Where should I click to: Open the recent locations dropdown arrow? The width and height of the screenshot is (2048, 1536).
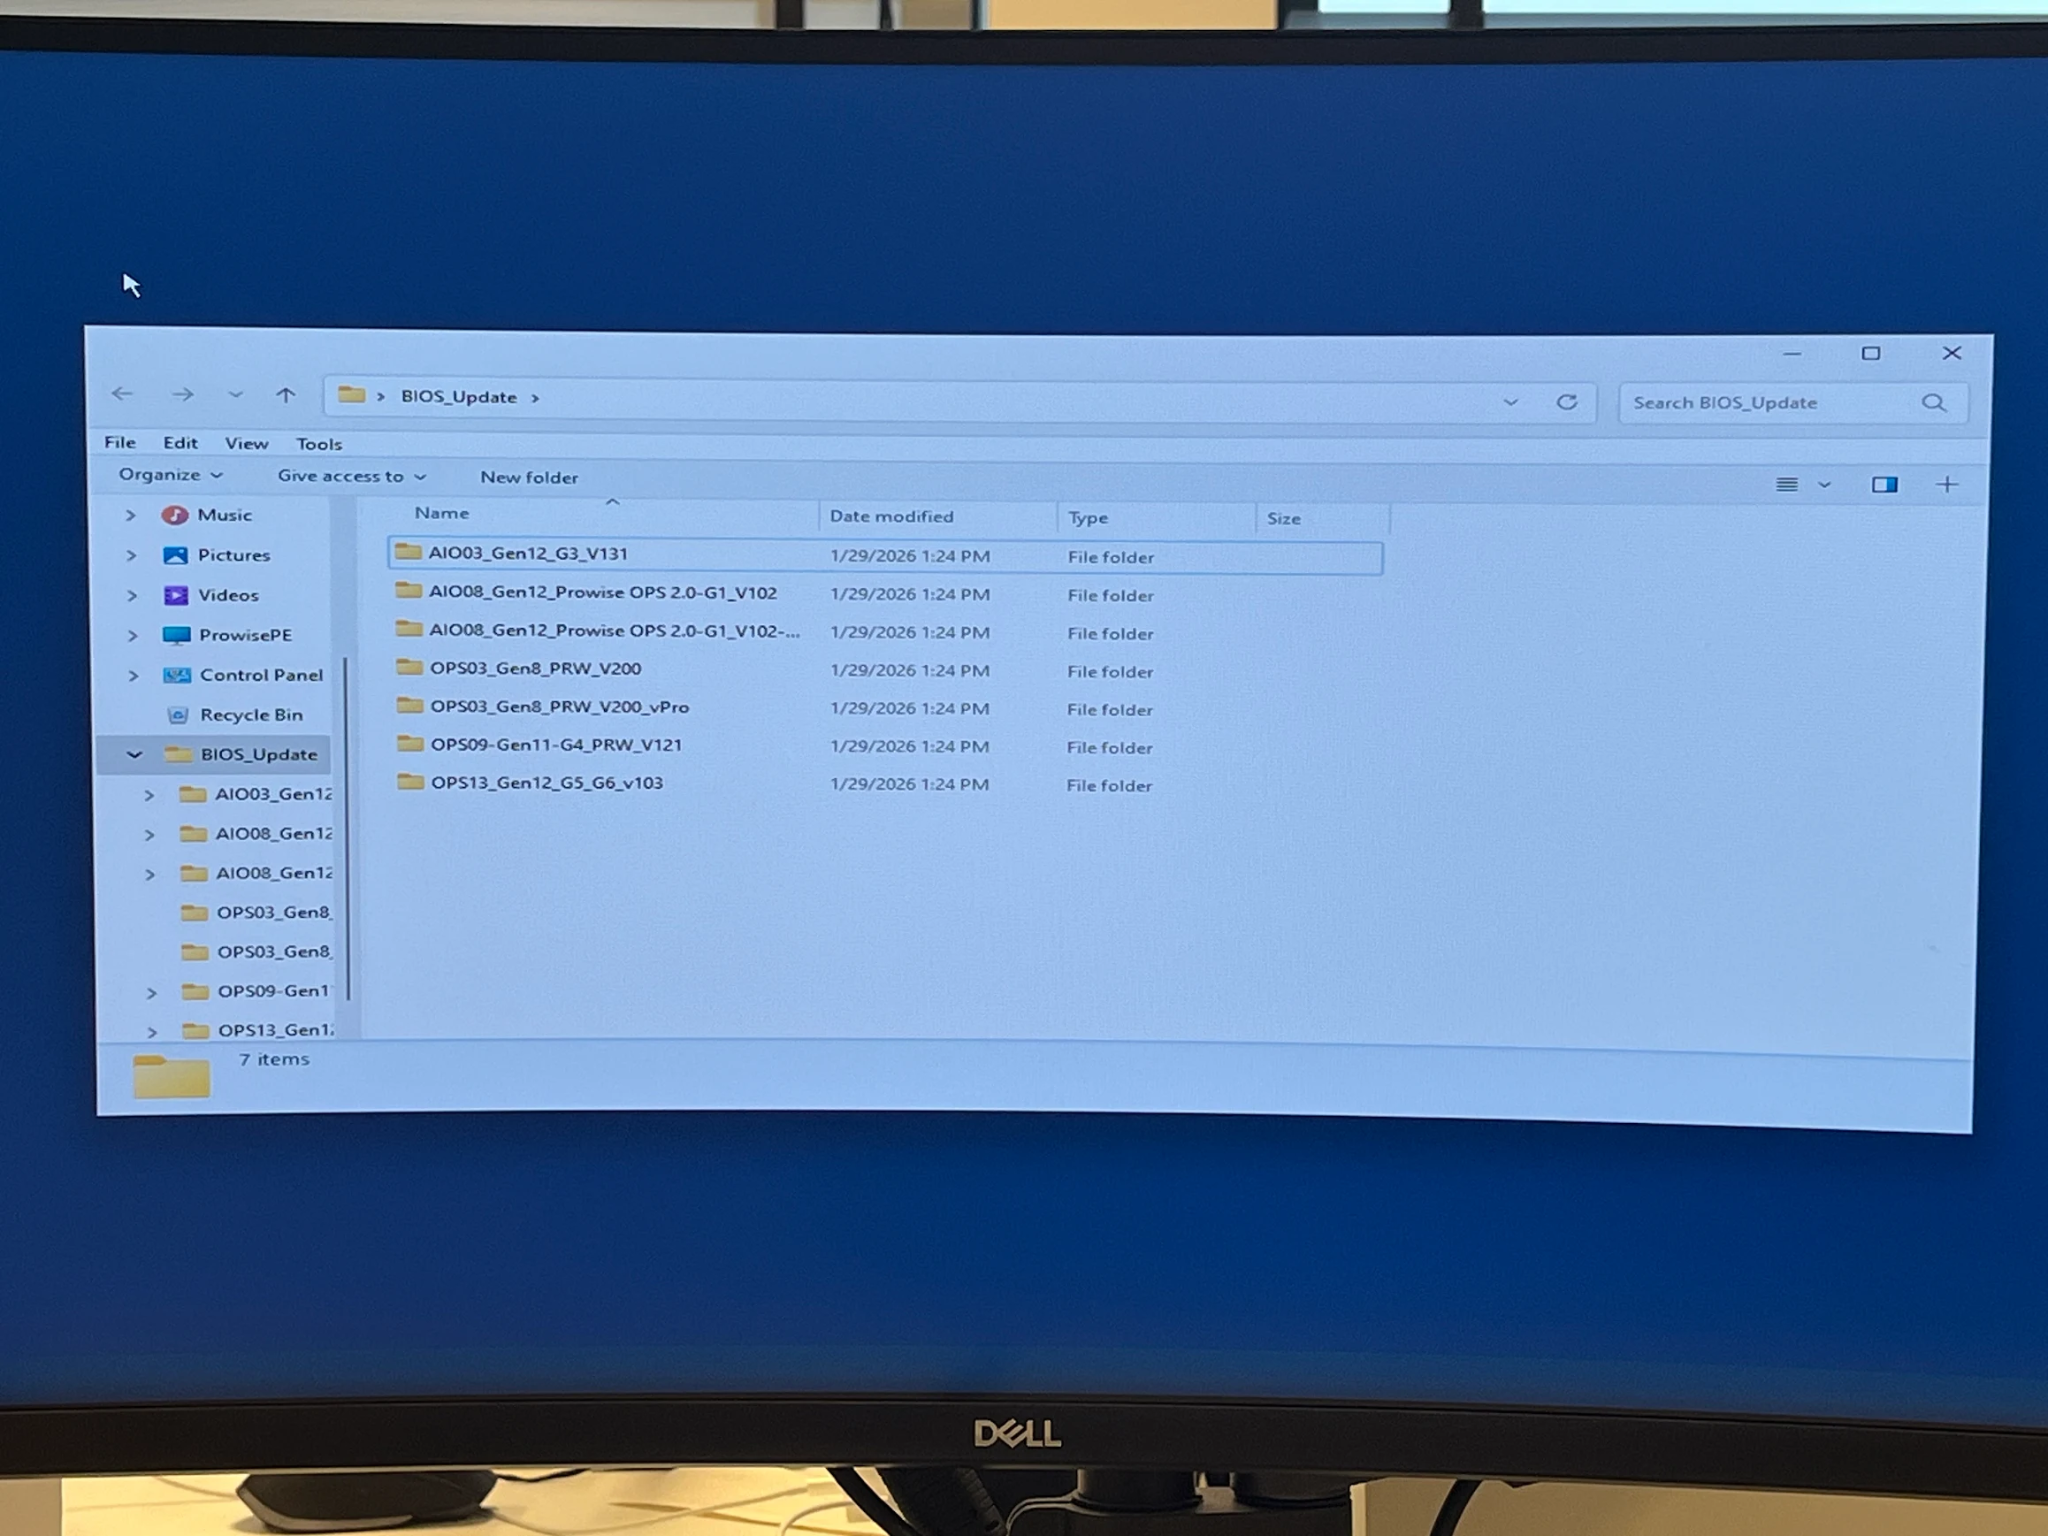pyautogui.click(x=235, y=395)
